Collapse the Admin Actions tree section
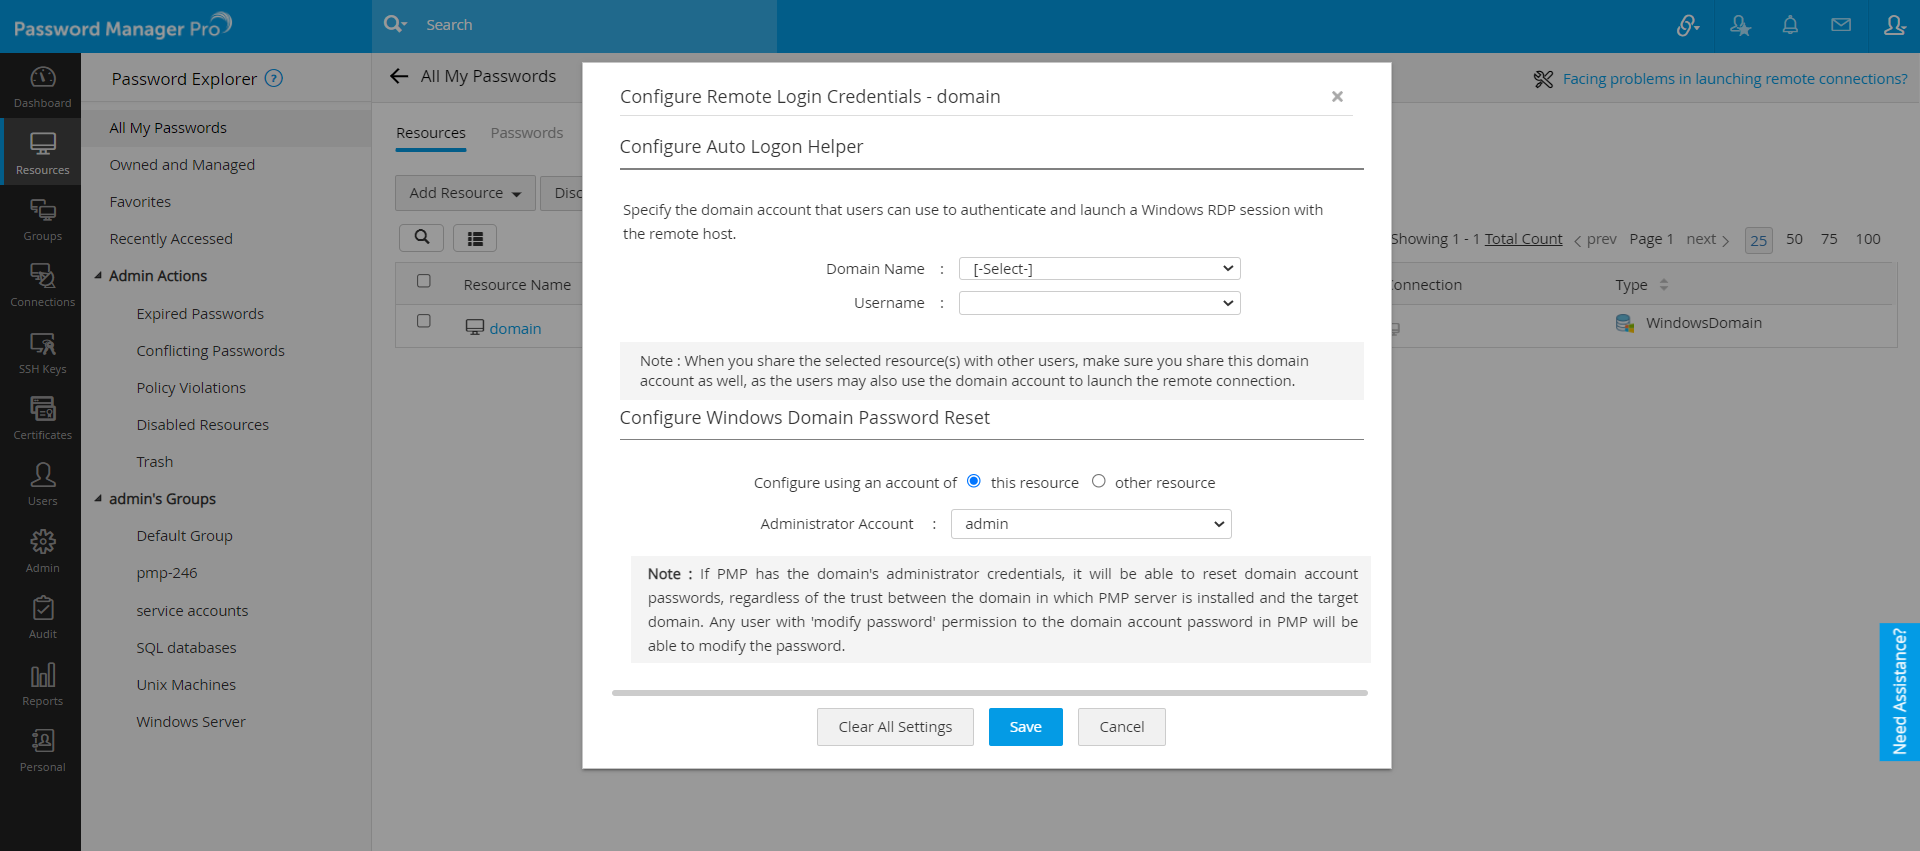 [x=98, y=275]
